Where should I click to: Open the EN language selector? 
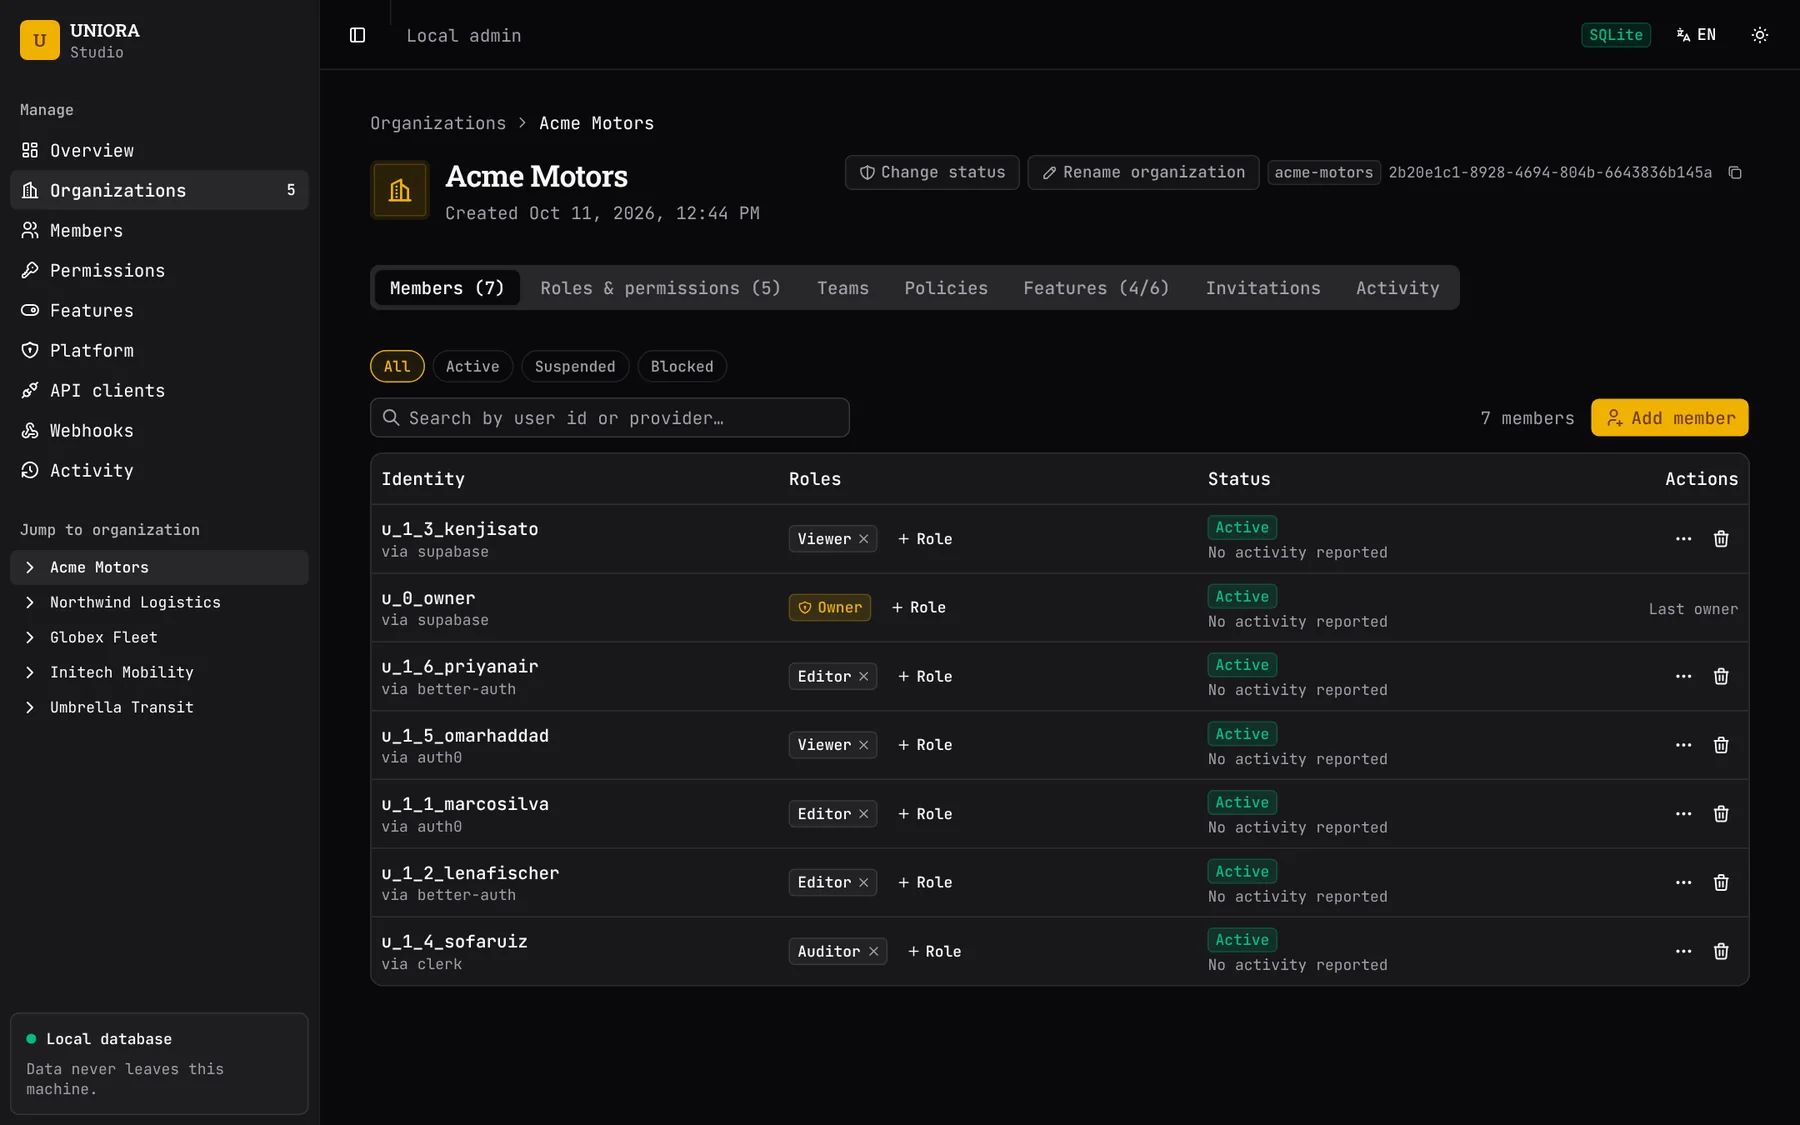1696,35
